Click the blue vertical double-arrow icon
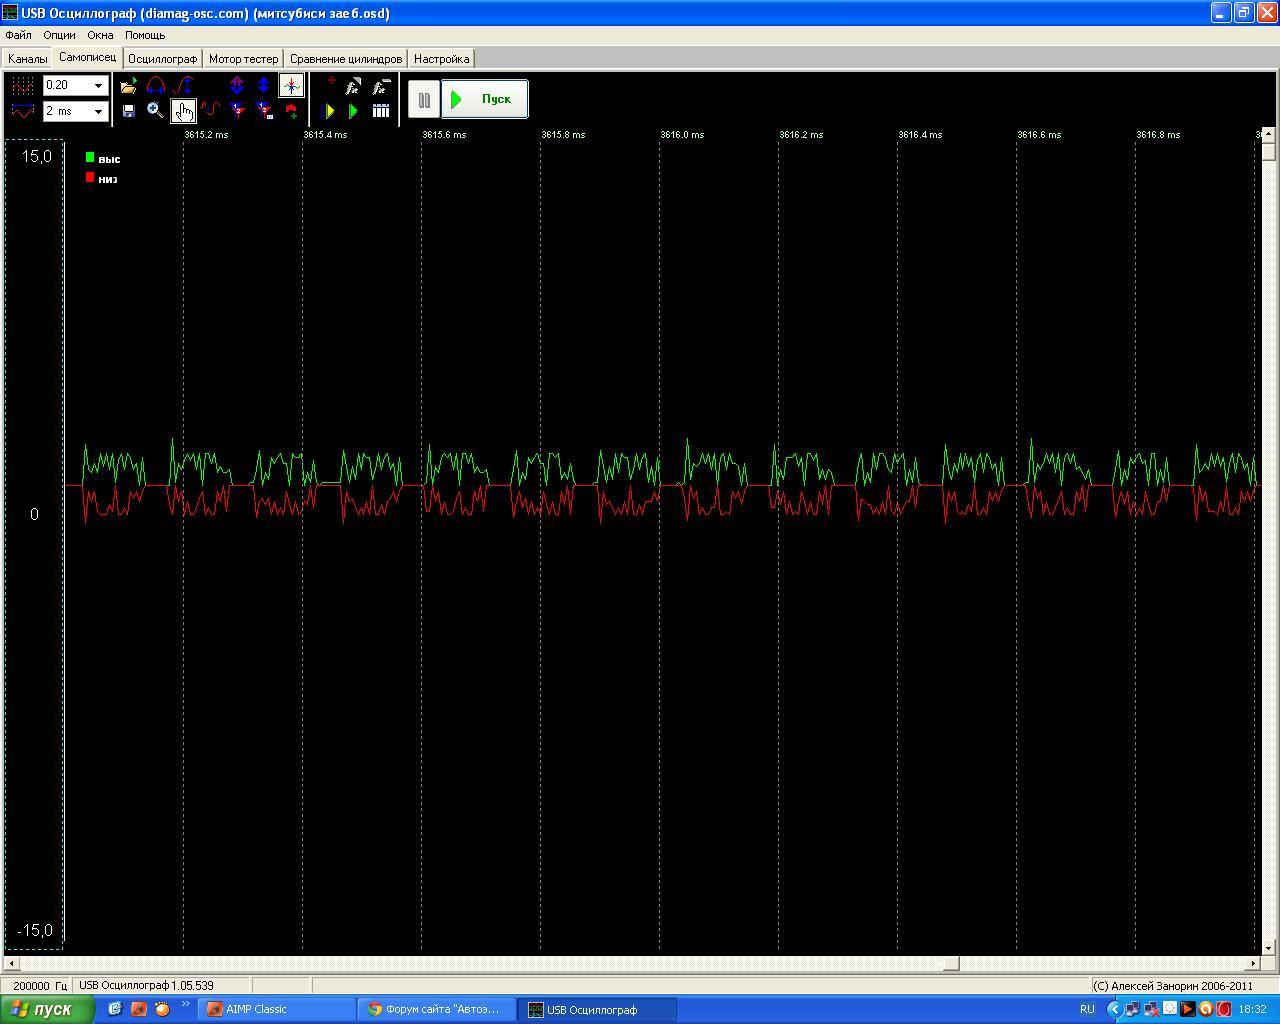 (264, 86)
